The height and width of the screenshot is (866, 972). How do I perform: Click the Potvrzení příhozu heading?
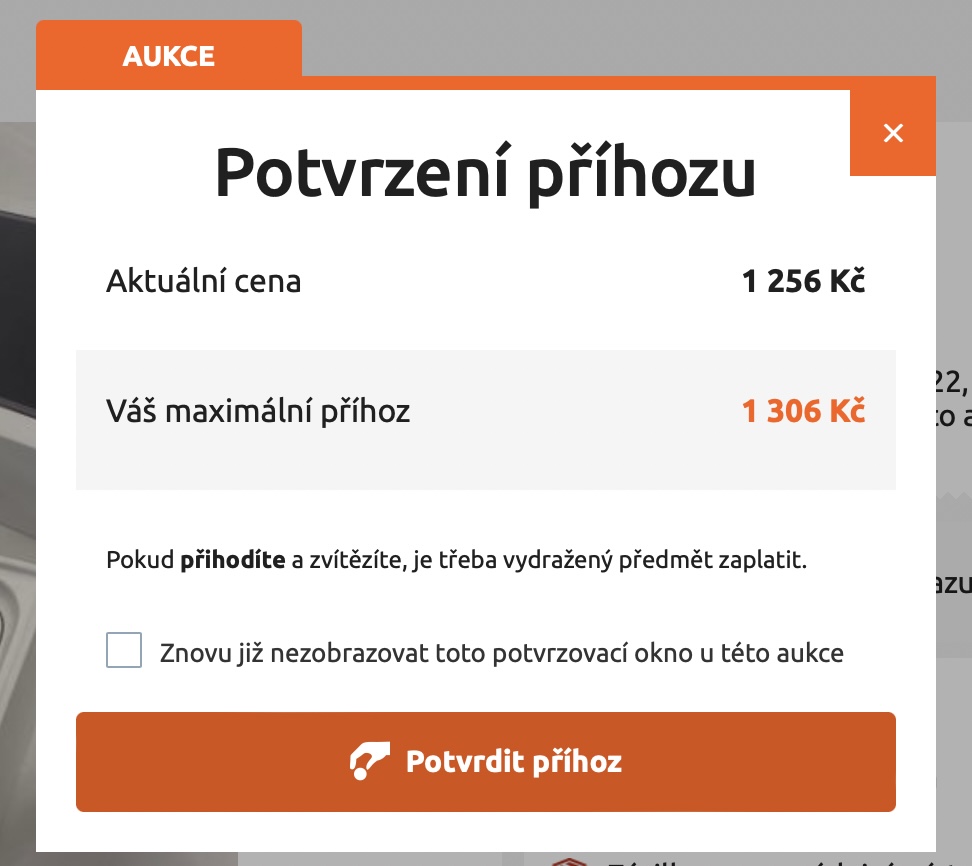tap(485, 172)
